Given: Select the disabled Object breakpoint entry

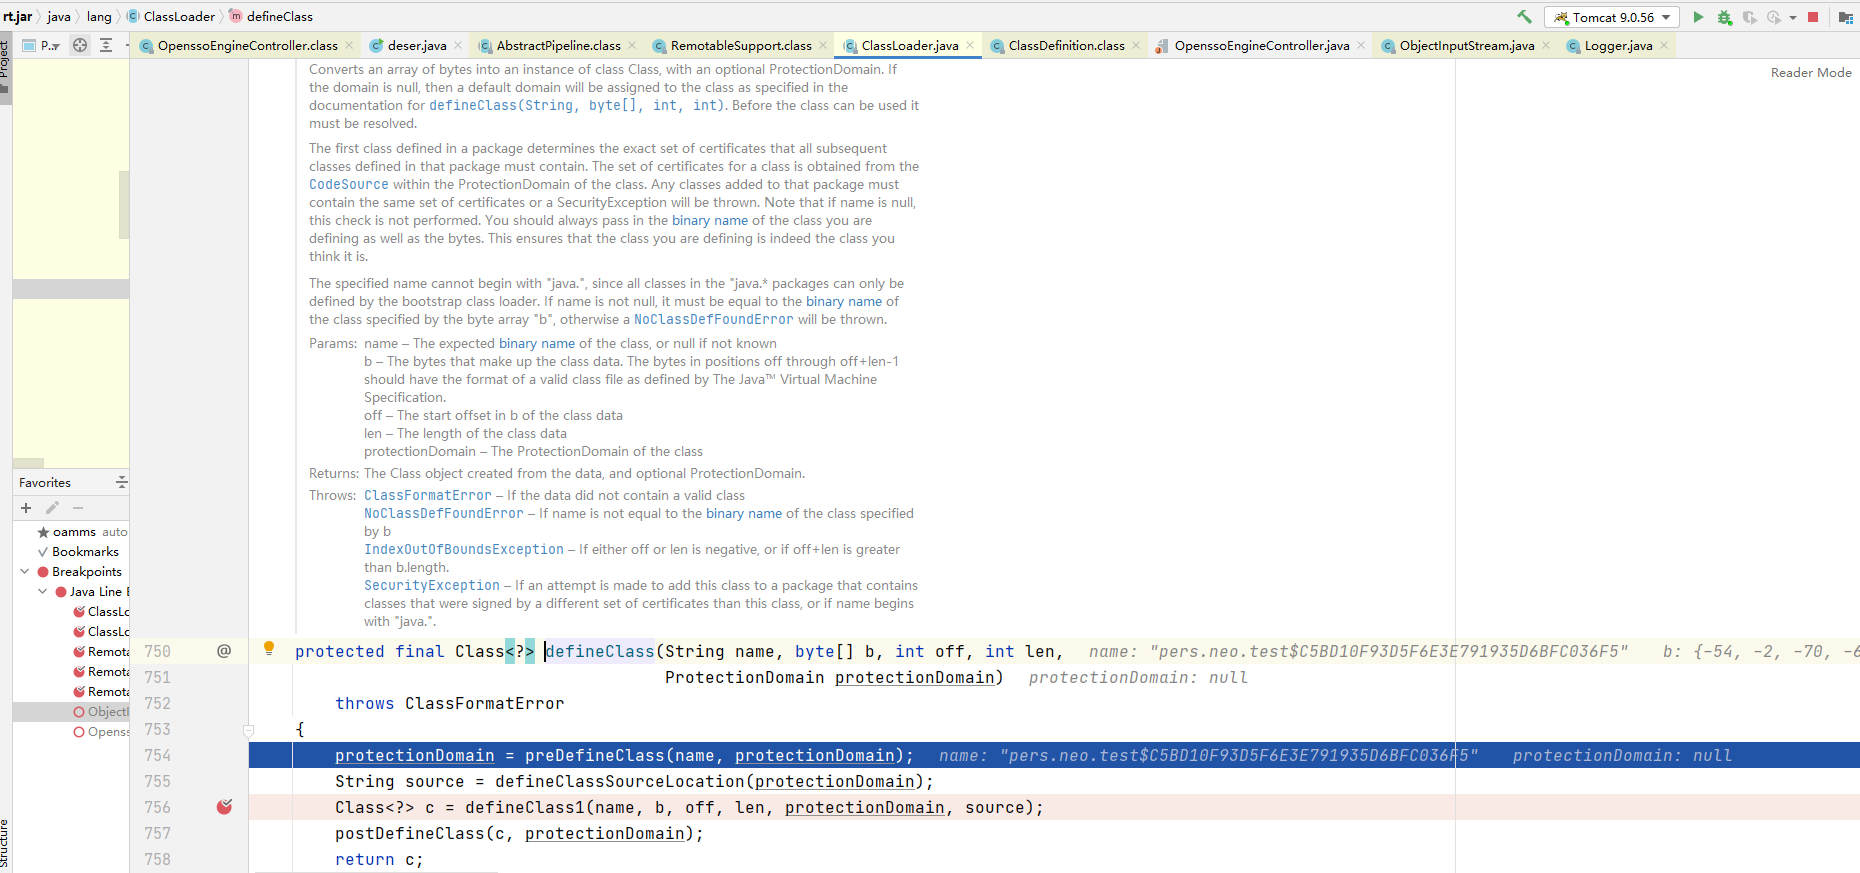Looking at the screenshot, I should click(101, 711).
